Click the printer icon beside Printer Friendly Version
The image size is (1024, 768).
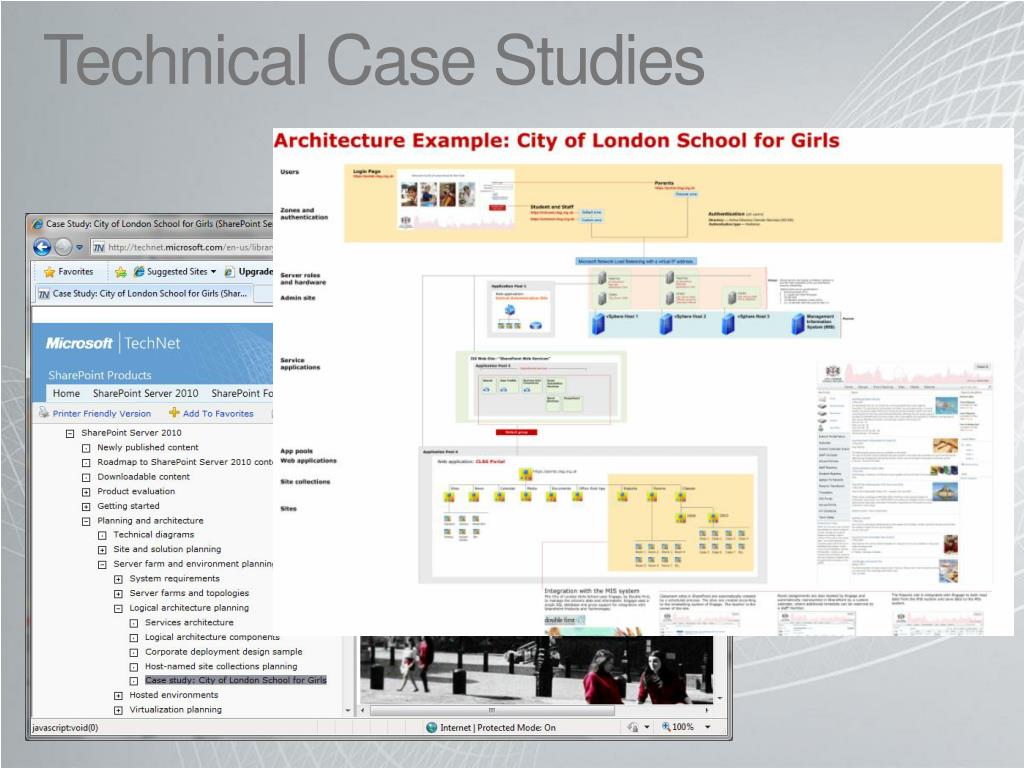coord(44,413)
